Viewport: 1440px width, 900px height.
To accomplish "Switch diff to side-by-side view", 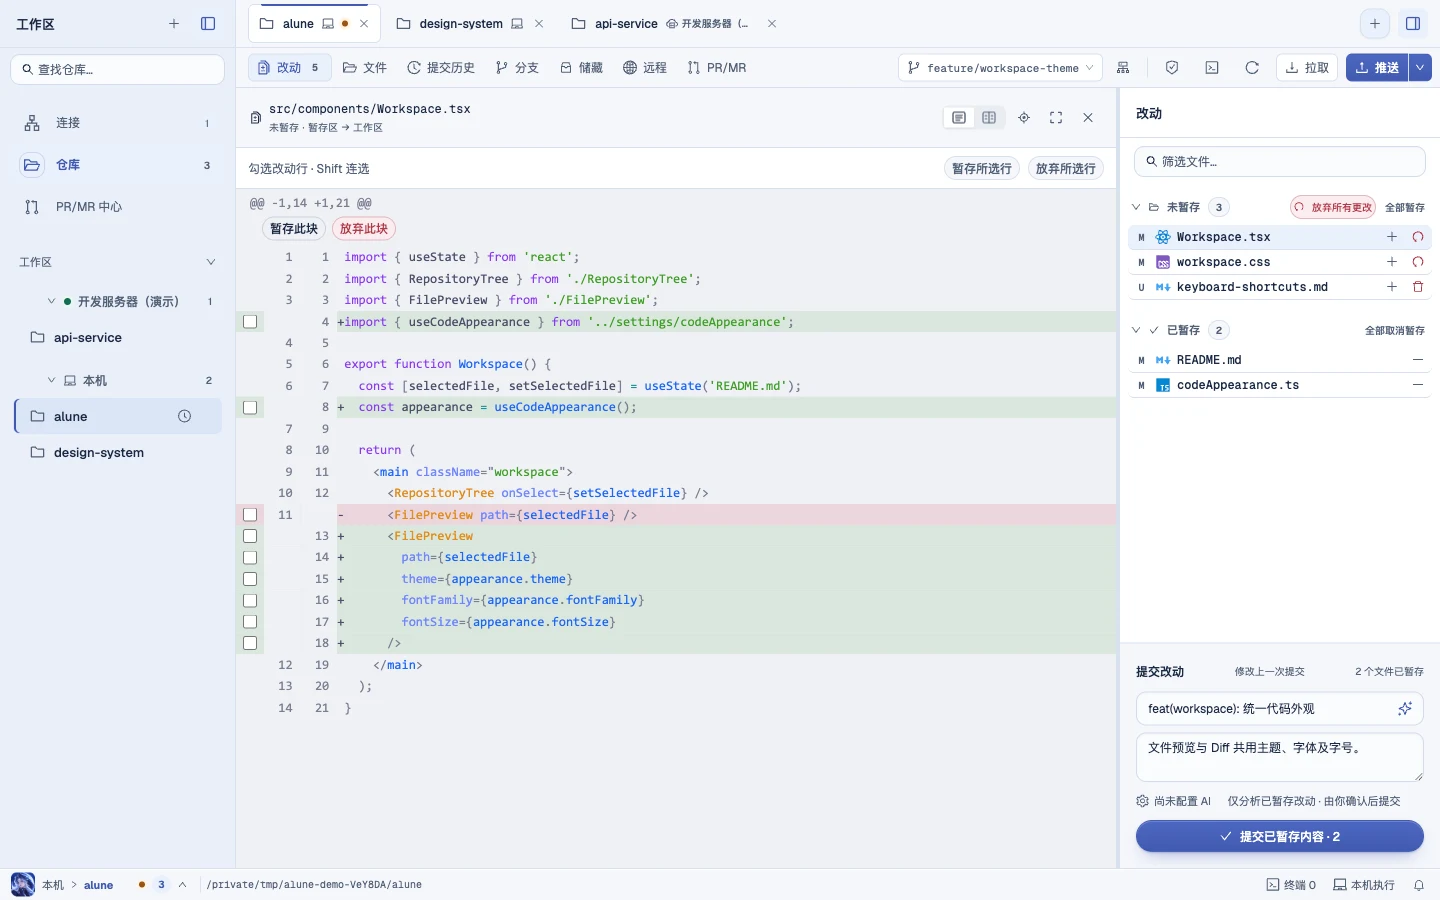I will (989, 118).
